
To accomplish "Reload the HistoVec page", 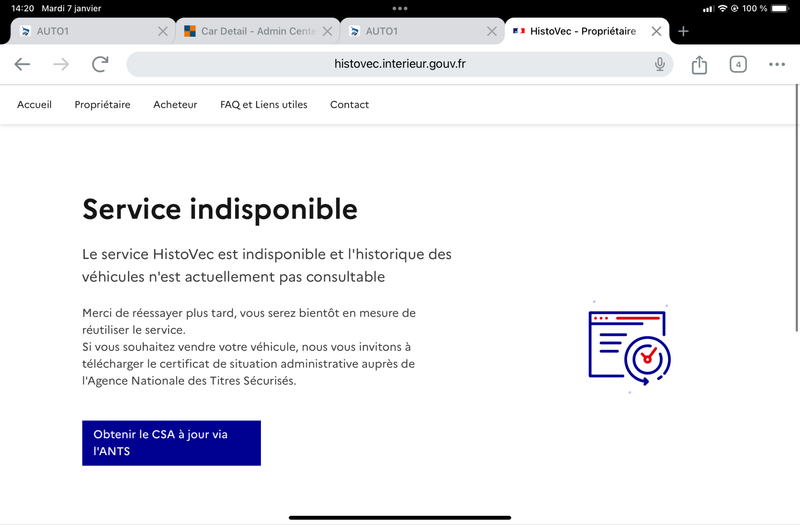I will coord(100,64).
